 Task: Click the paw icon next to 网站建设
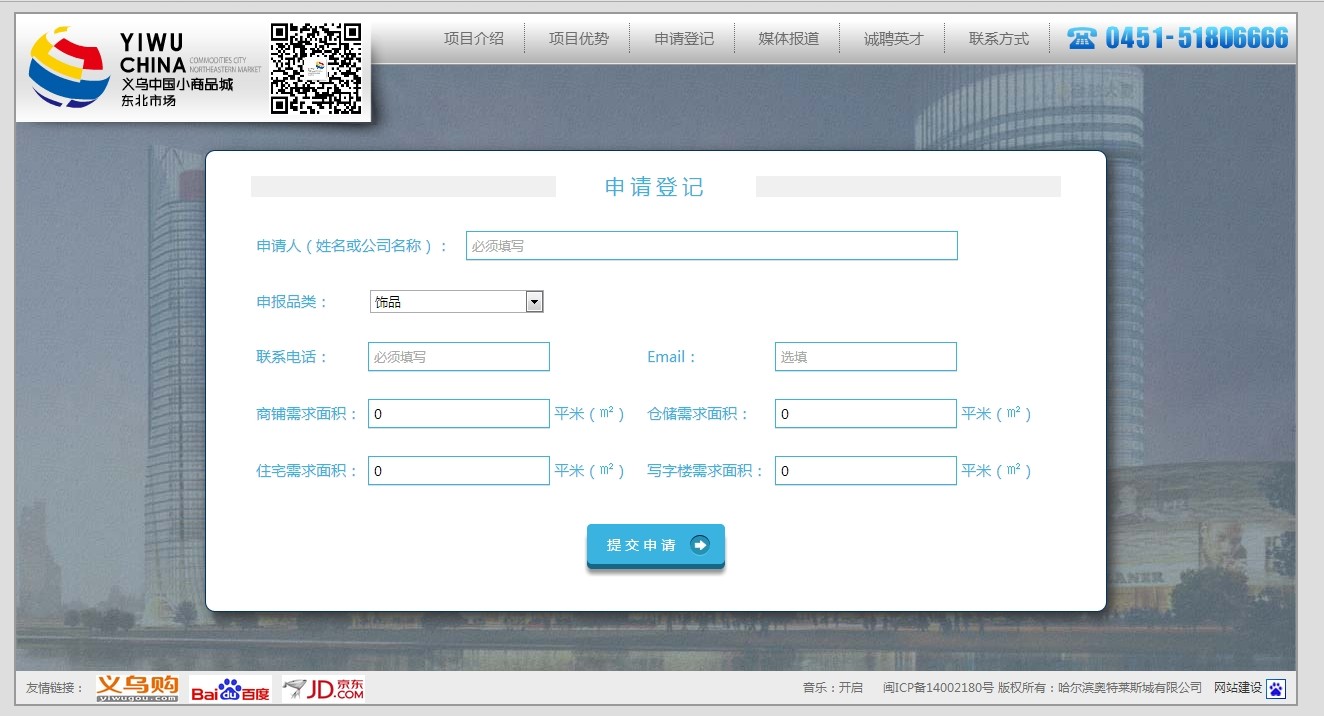tap(1276, 688)
